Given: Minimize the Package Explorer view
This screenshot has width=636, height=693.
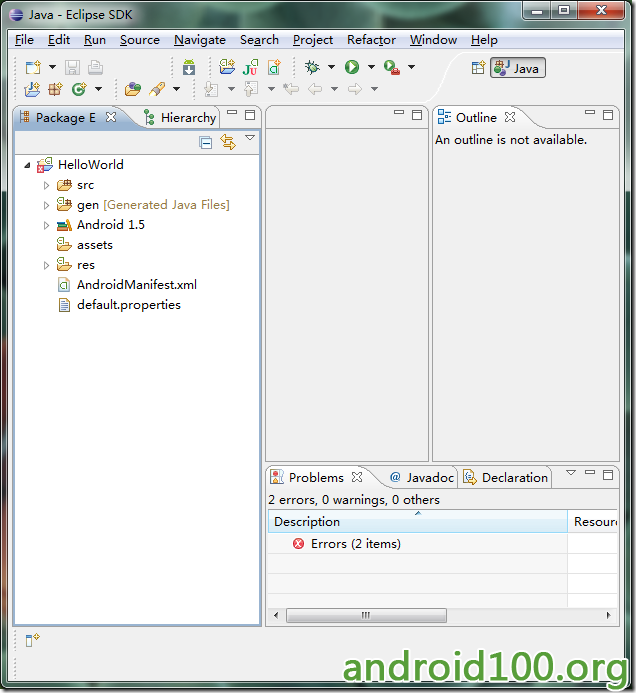Looking at the screenshot, I should click(x=232, y=112).
